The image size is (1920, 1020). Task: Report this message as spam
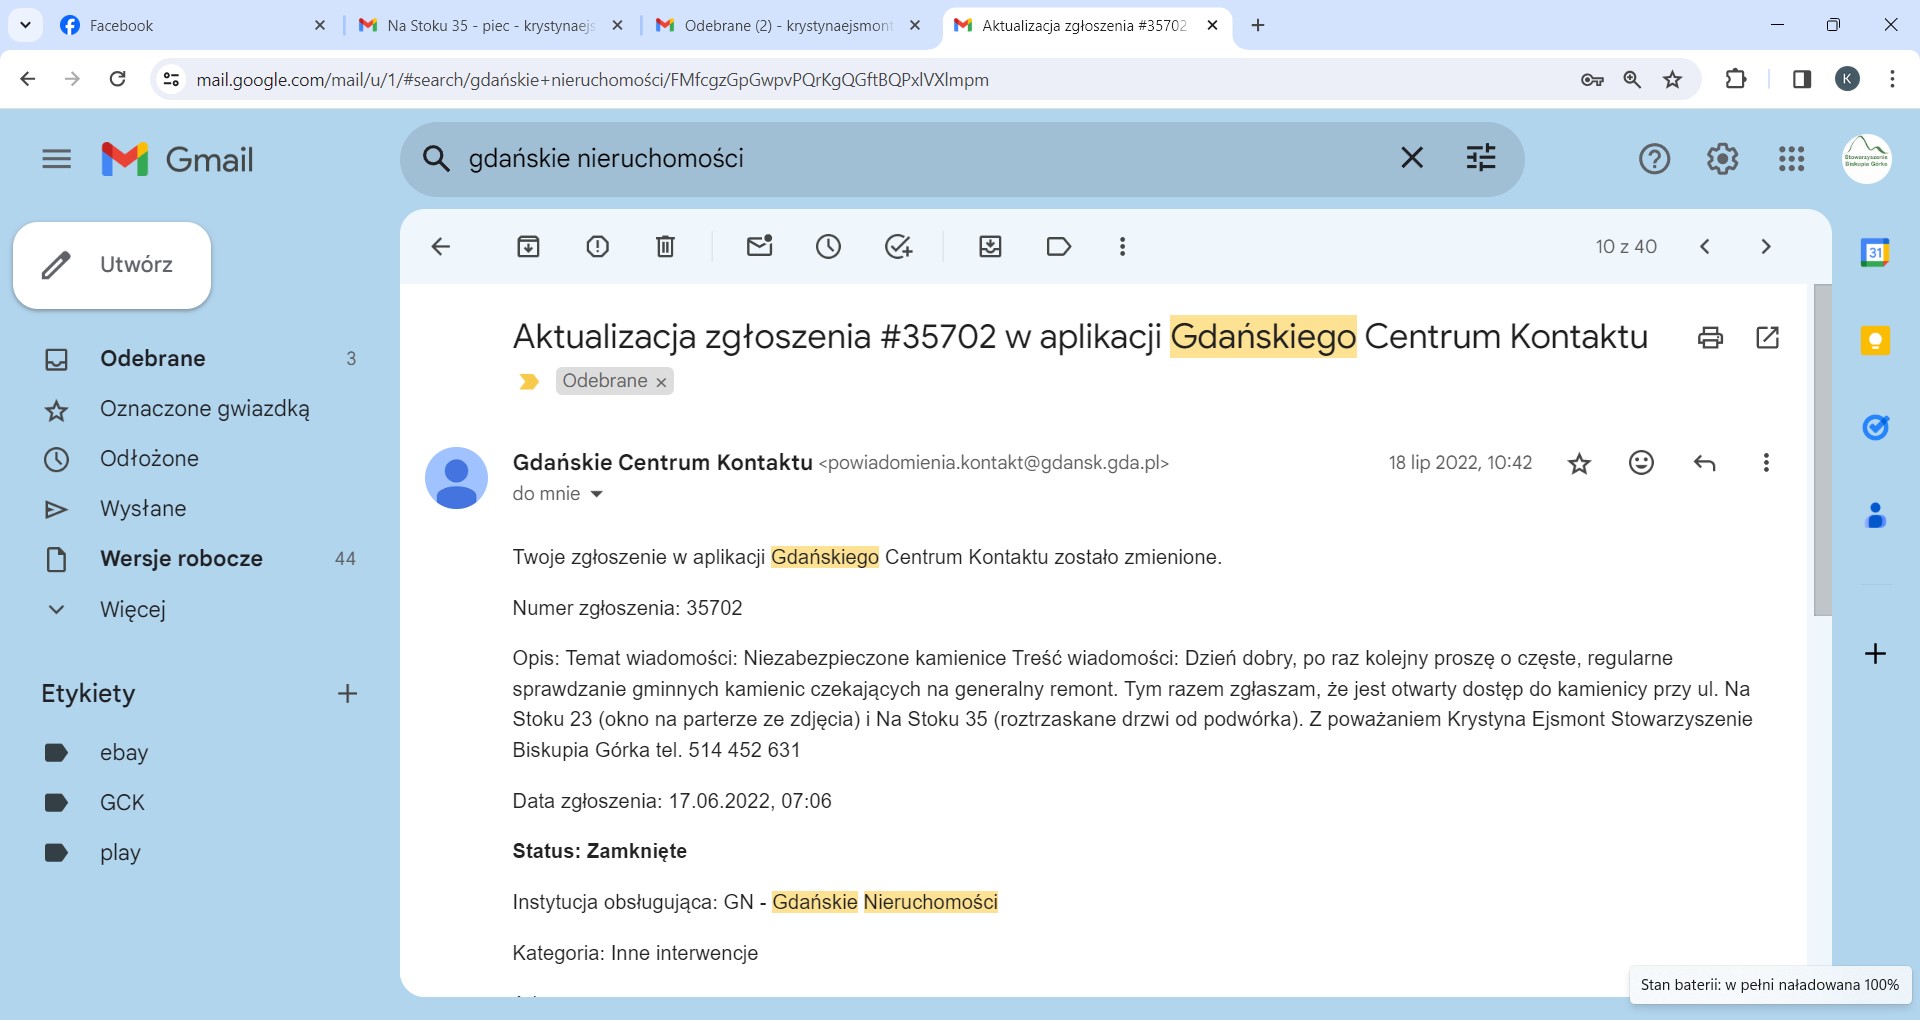(x=597, y=247)
